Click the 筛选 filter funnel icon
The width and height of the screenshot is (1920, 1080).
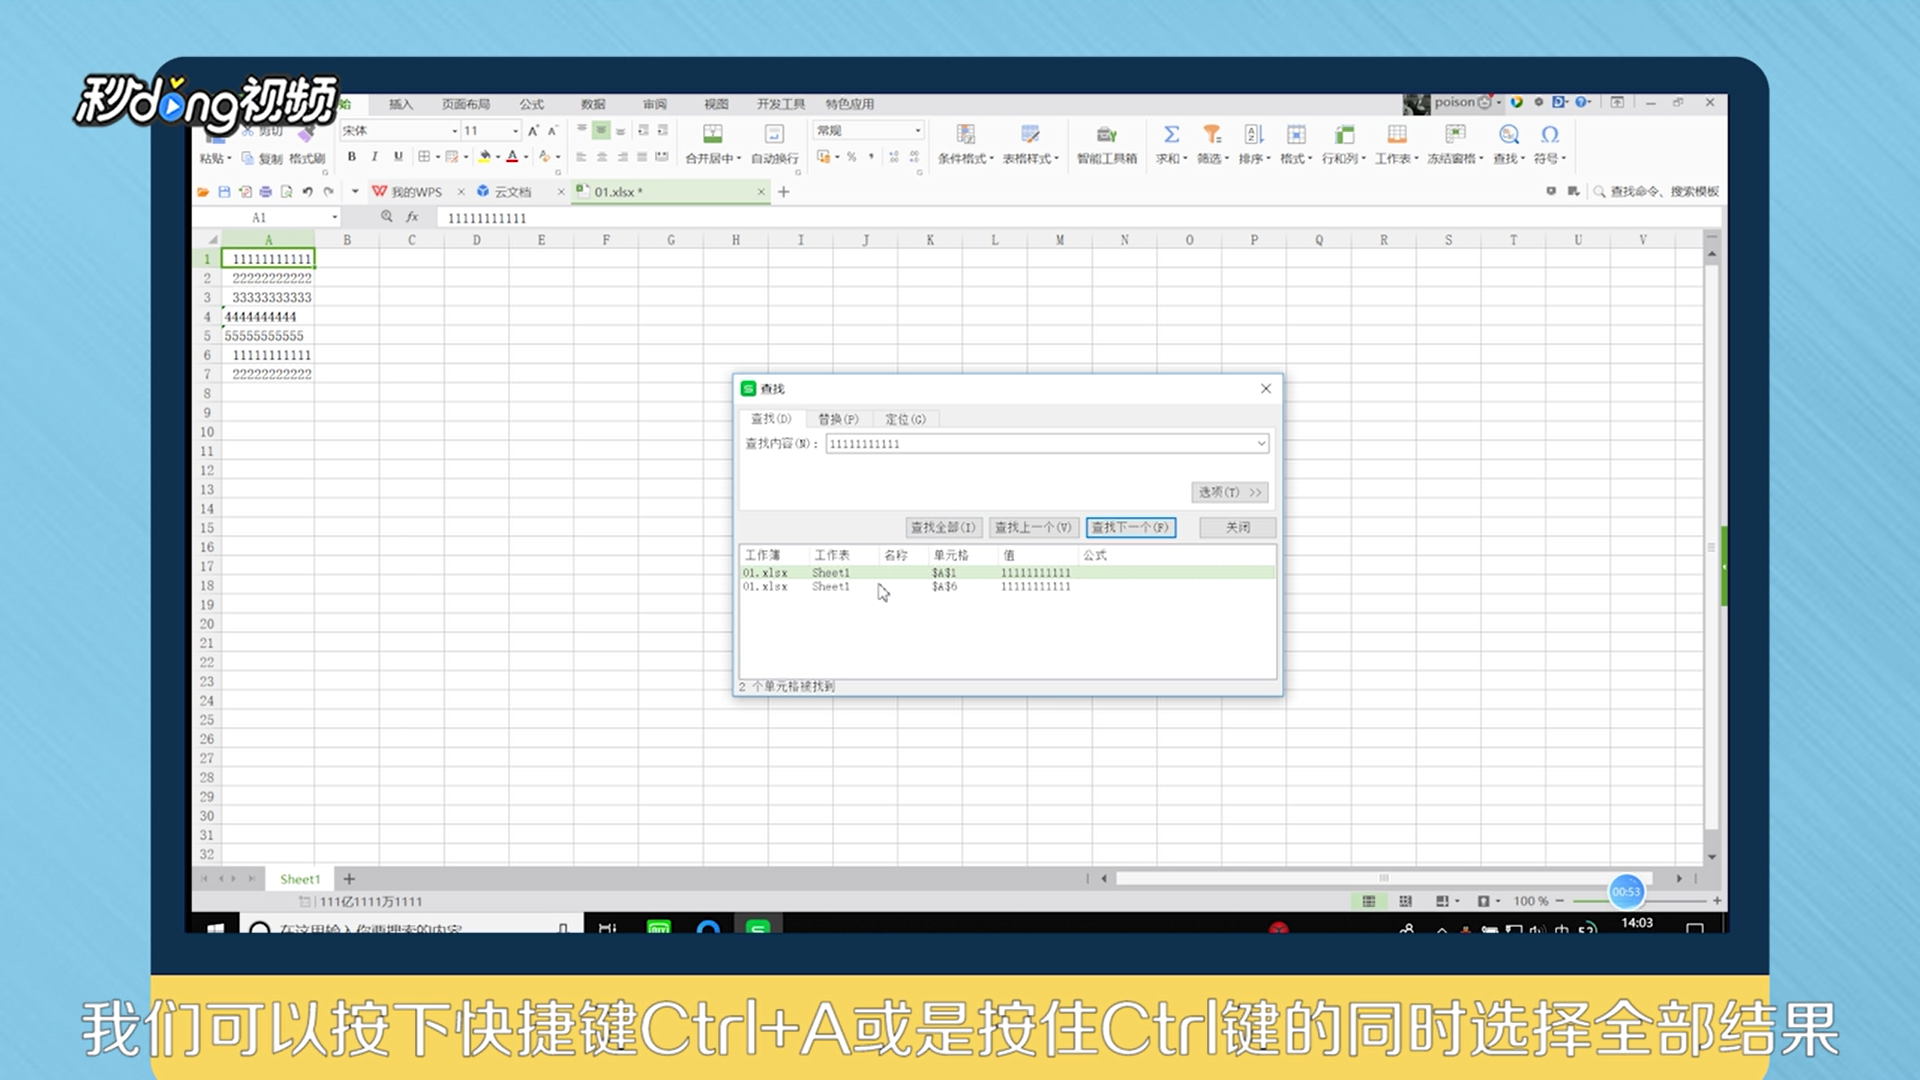click(x=1212, y=135)
